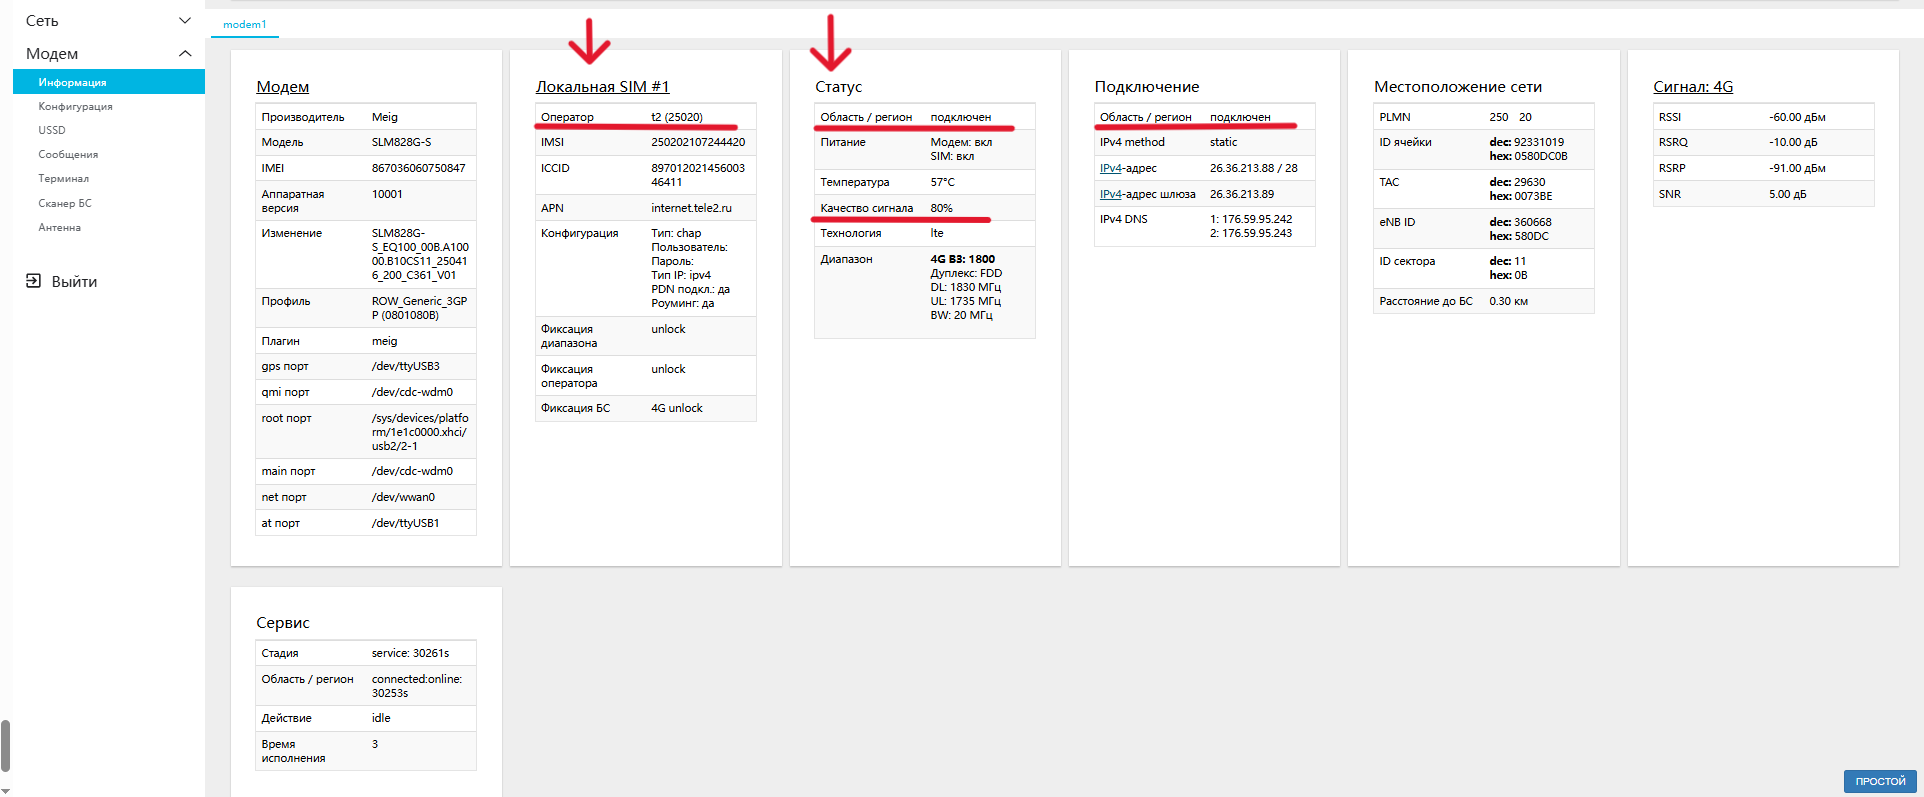This screenshot has height=797, width=1924.
Task: Select the IMEI value 867036060750847
Action: pos(418,168)
